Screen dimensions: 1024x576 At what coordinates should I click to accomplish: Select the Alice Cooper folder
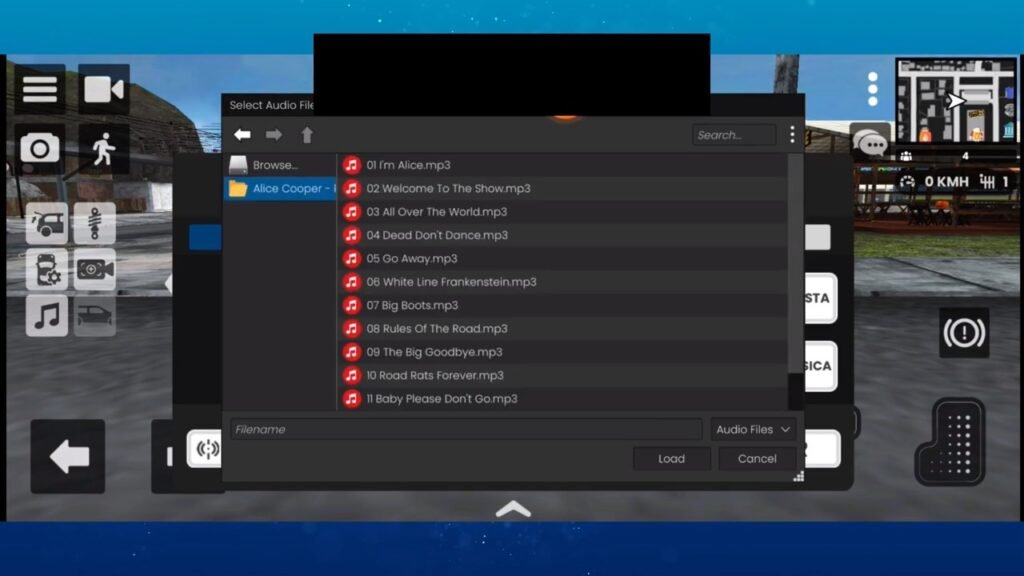280,188
